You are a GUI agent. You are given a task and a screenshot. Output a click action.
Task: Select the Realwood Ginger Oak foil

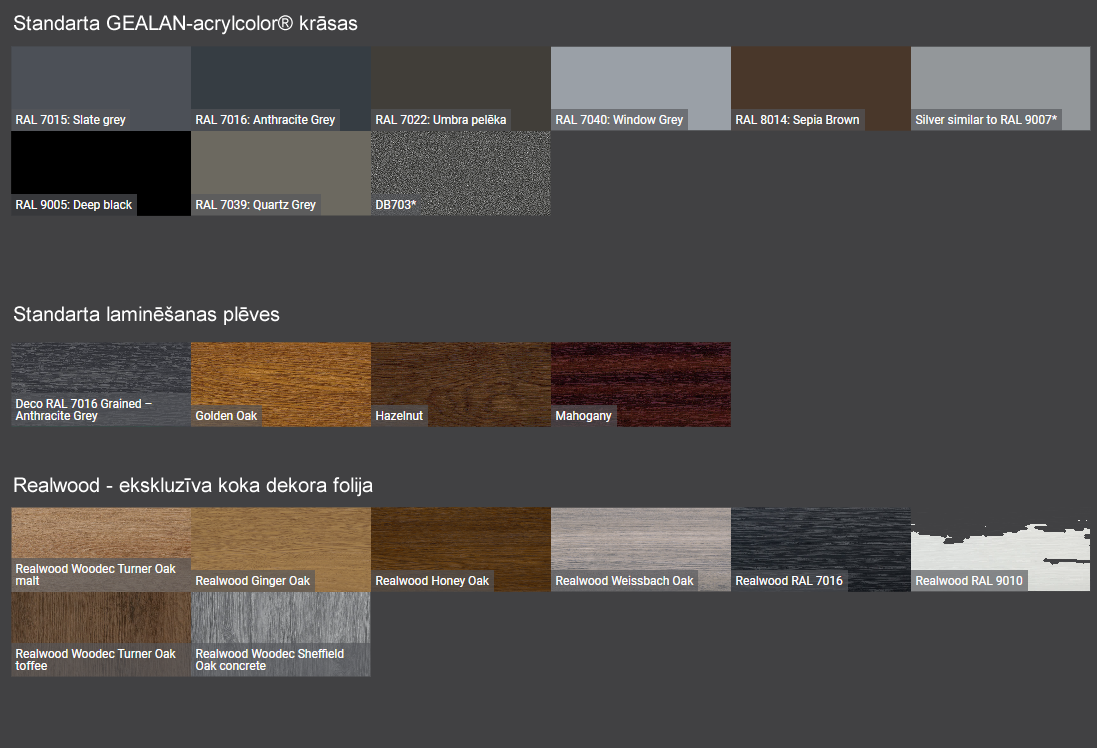point(281,549)
